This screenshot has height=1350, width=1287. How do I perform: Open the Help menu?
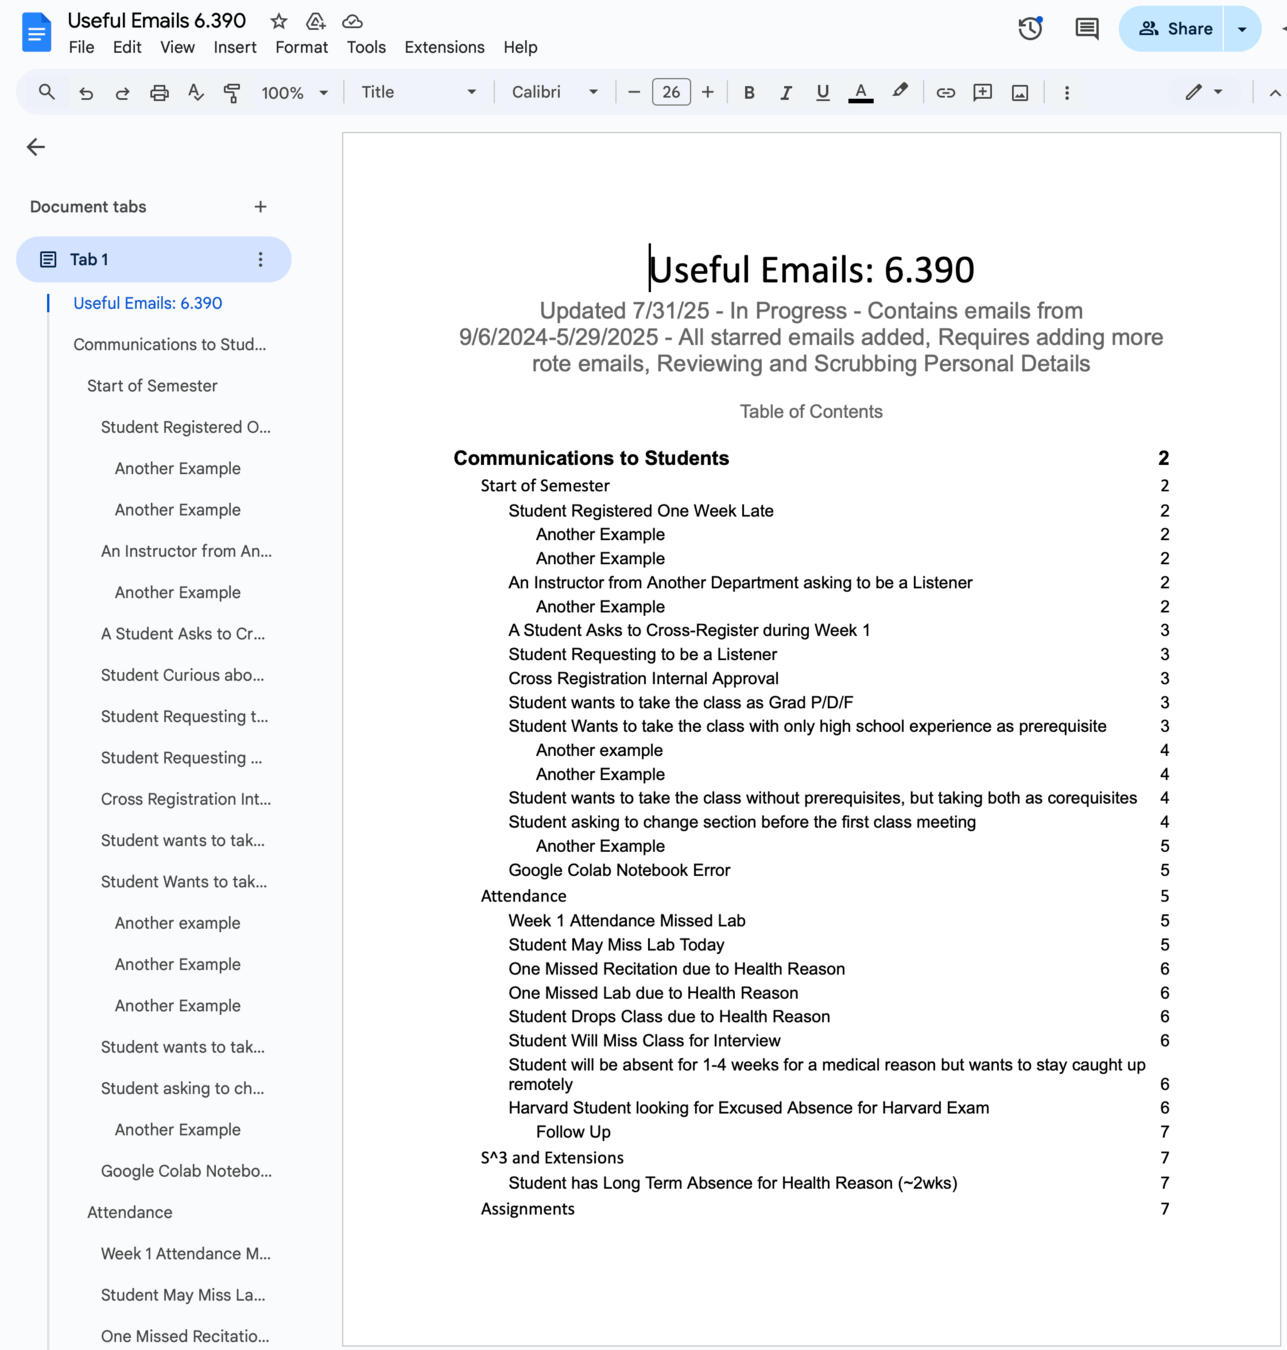click(520, 47)
